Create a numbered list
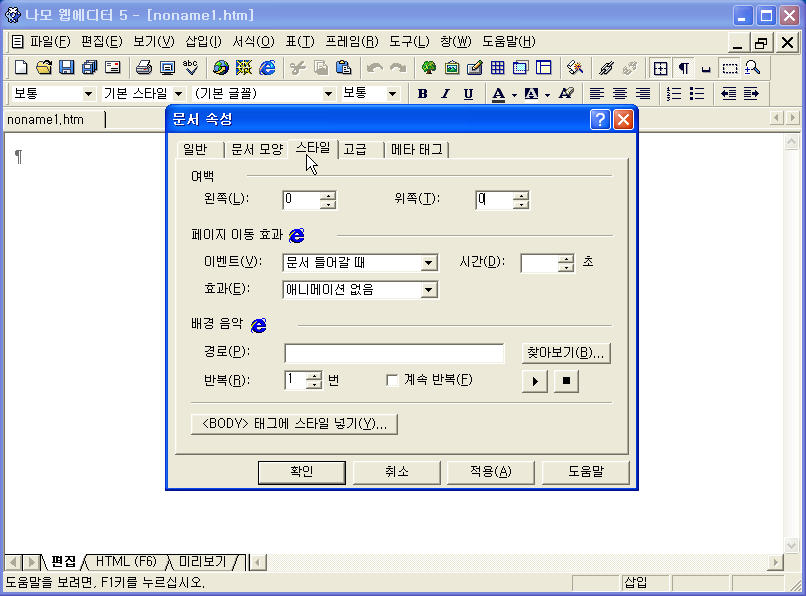 click(x=673, y=94)
